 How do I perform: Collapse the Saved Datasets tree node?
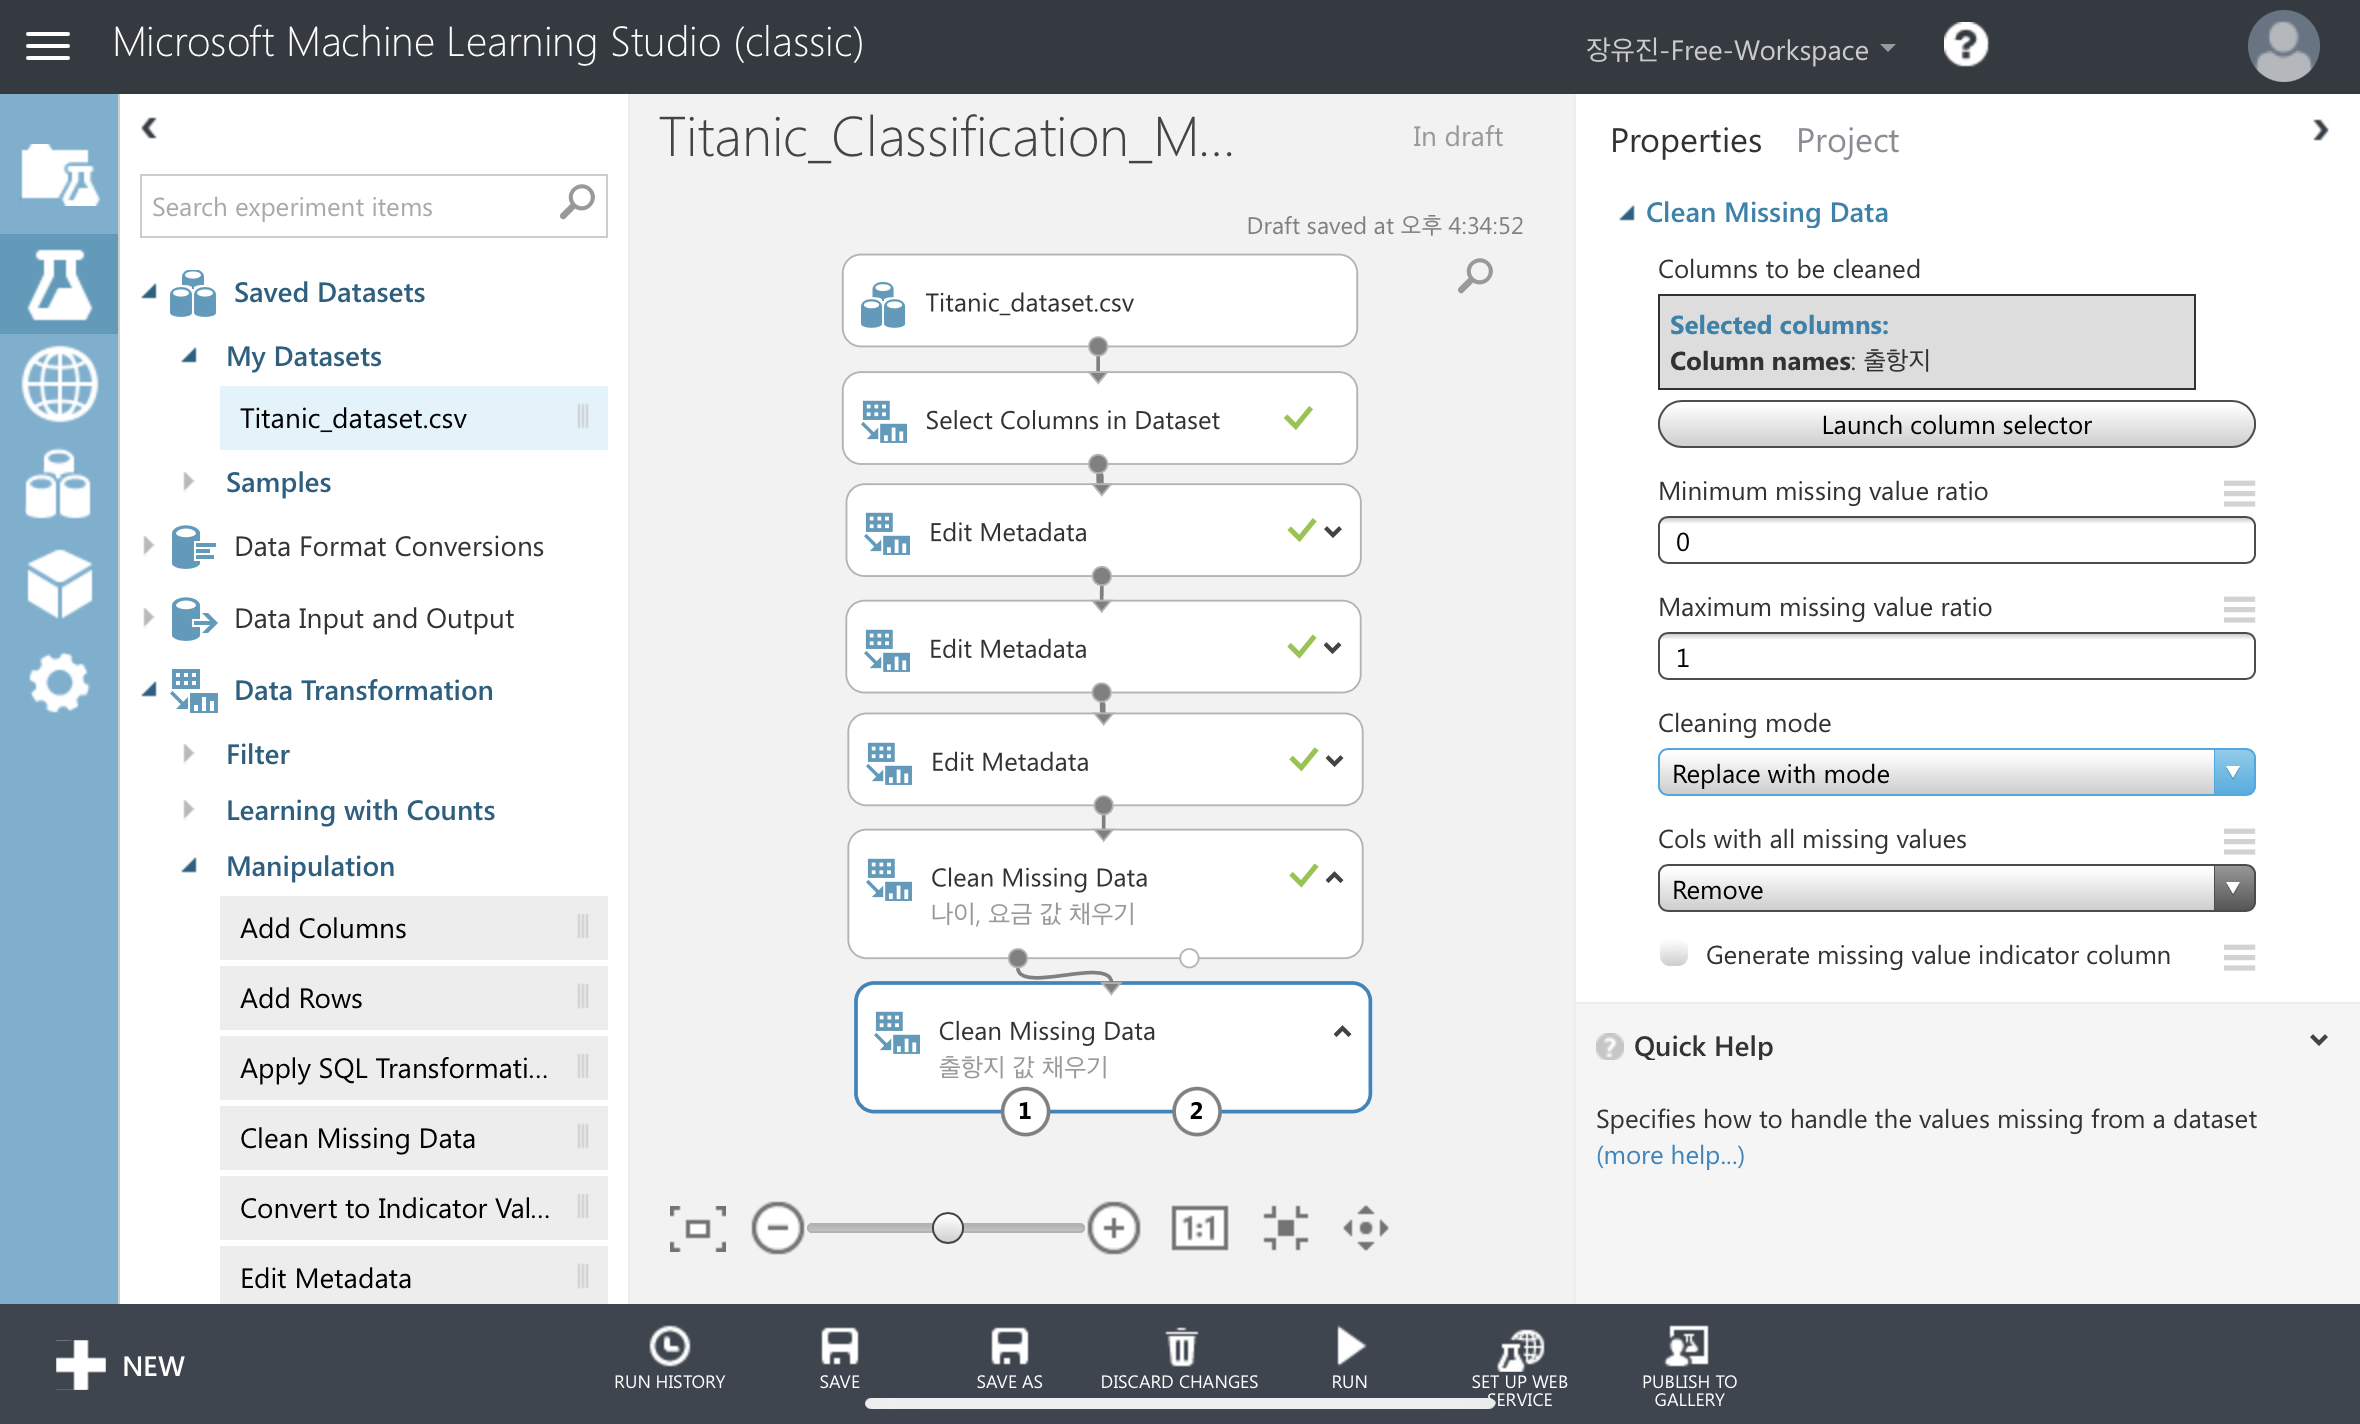point(150,292)
